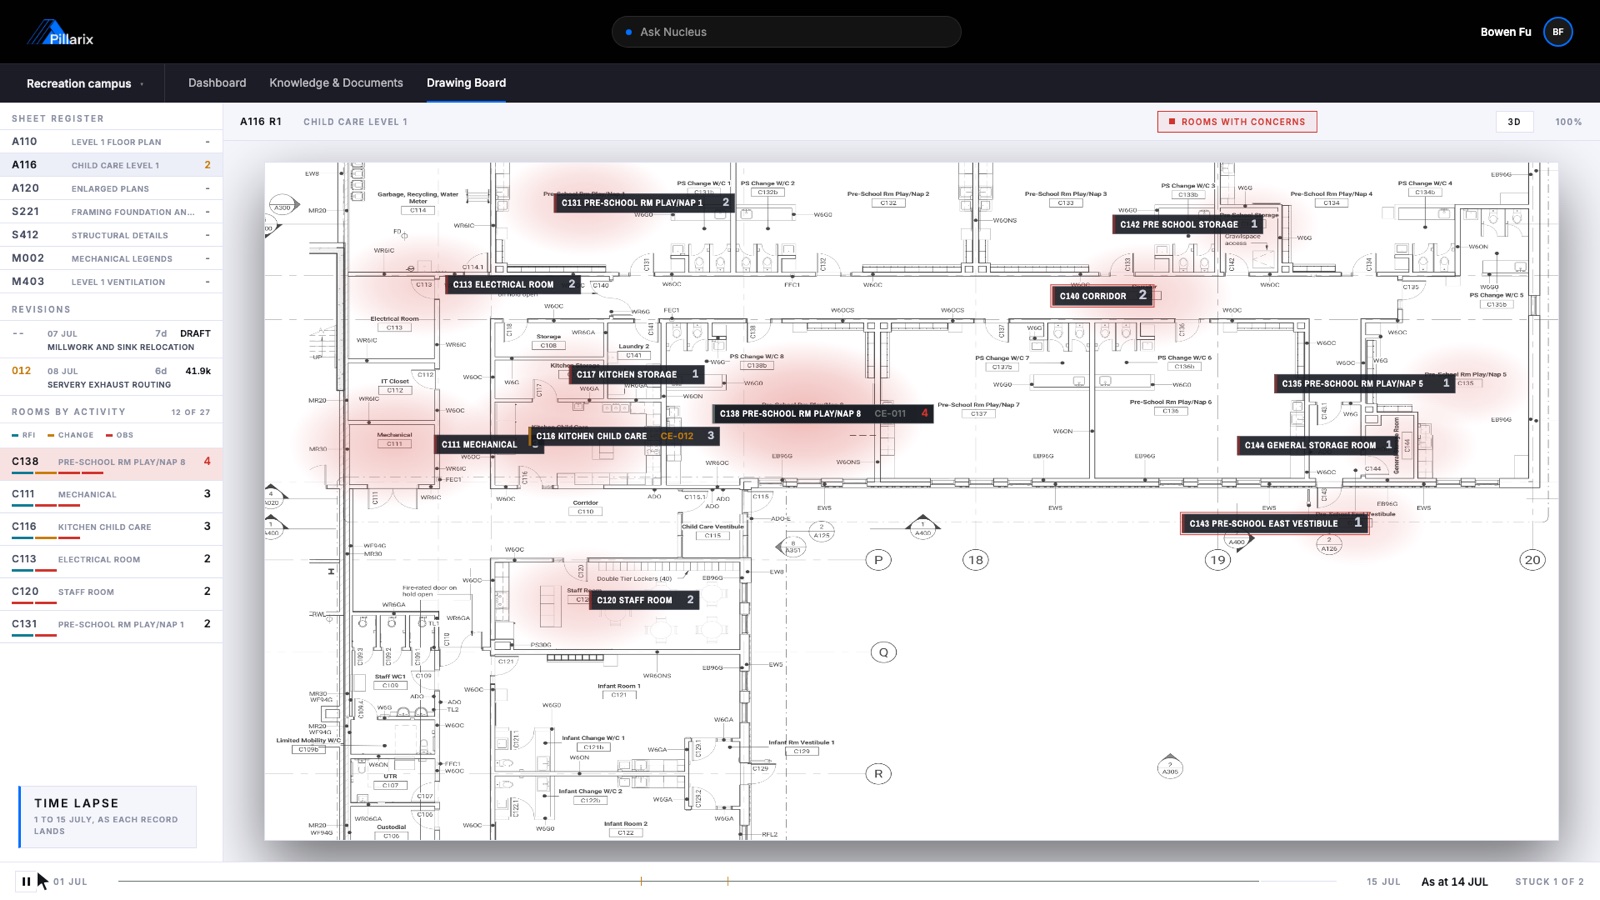Click the C144 General Storage Room map tag
Screen dimensions: 1600x900
pyautogui.click(x=1317, y=445)
